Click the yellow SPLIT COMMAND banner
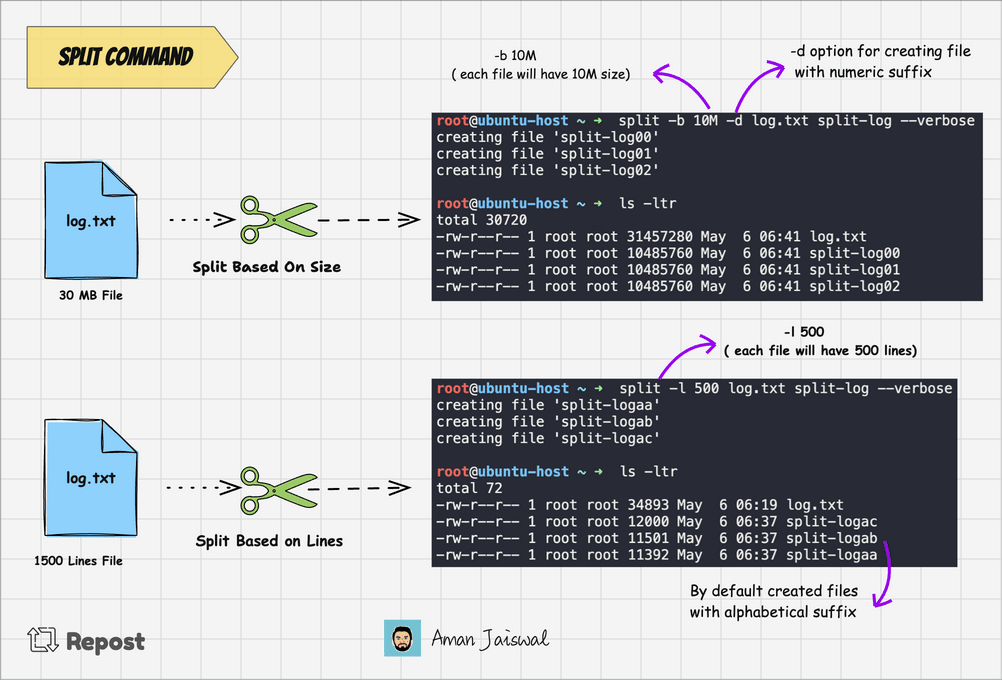This screenshot has width=1002, height=680. tap(132, 57)
